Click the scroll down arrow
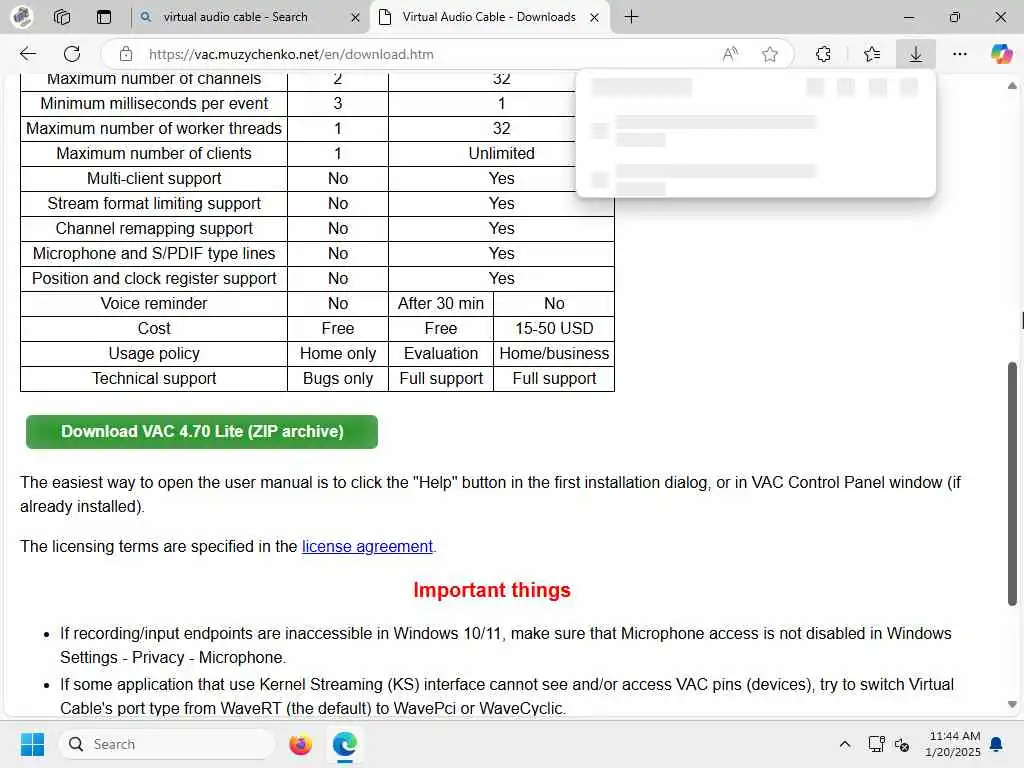Viewport: 1024px width, 768px height. [1012, 705]
